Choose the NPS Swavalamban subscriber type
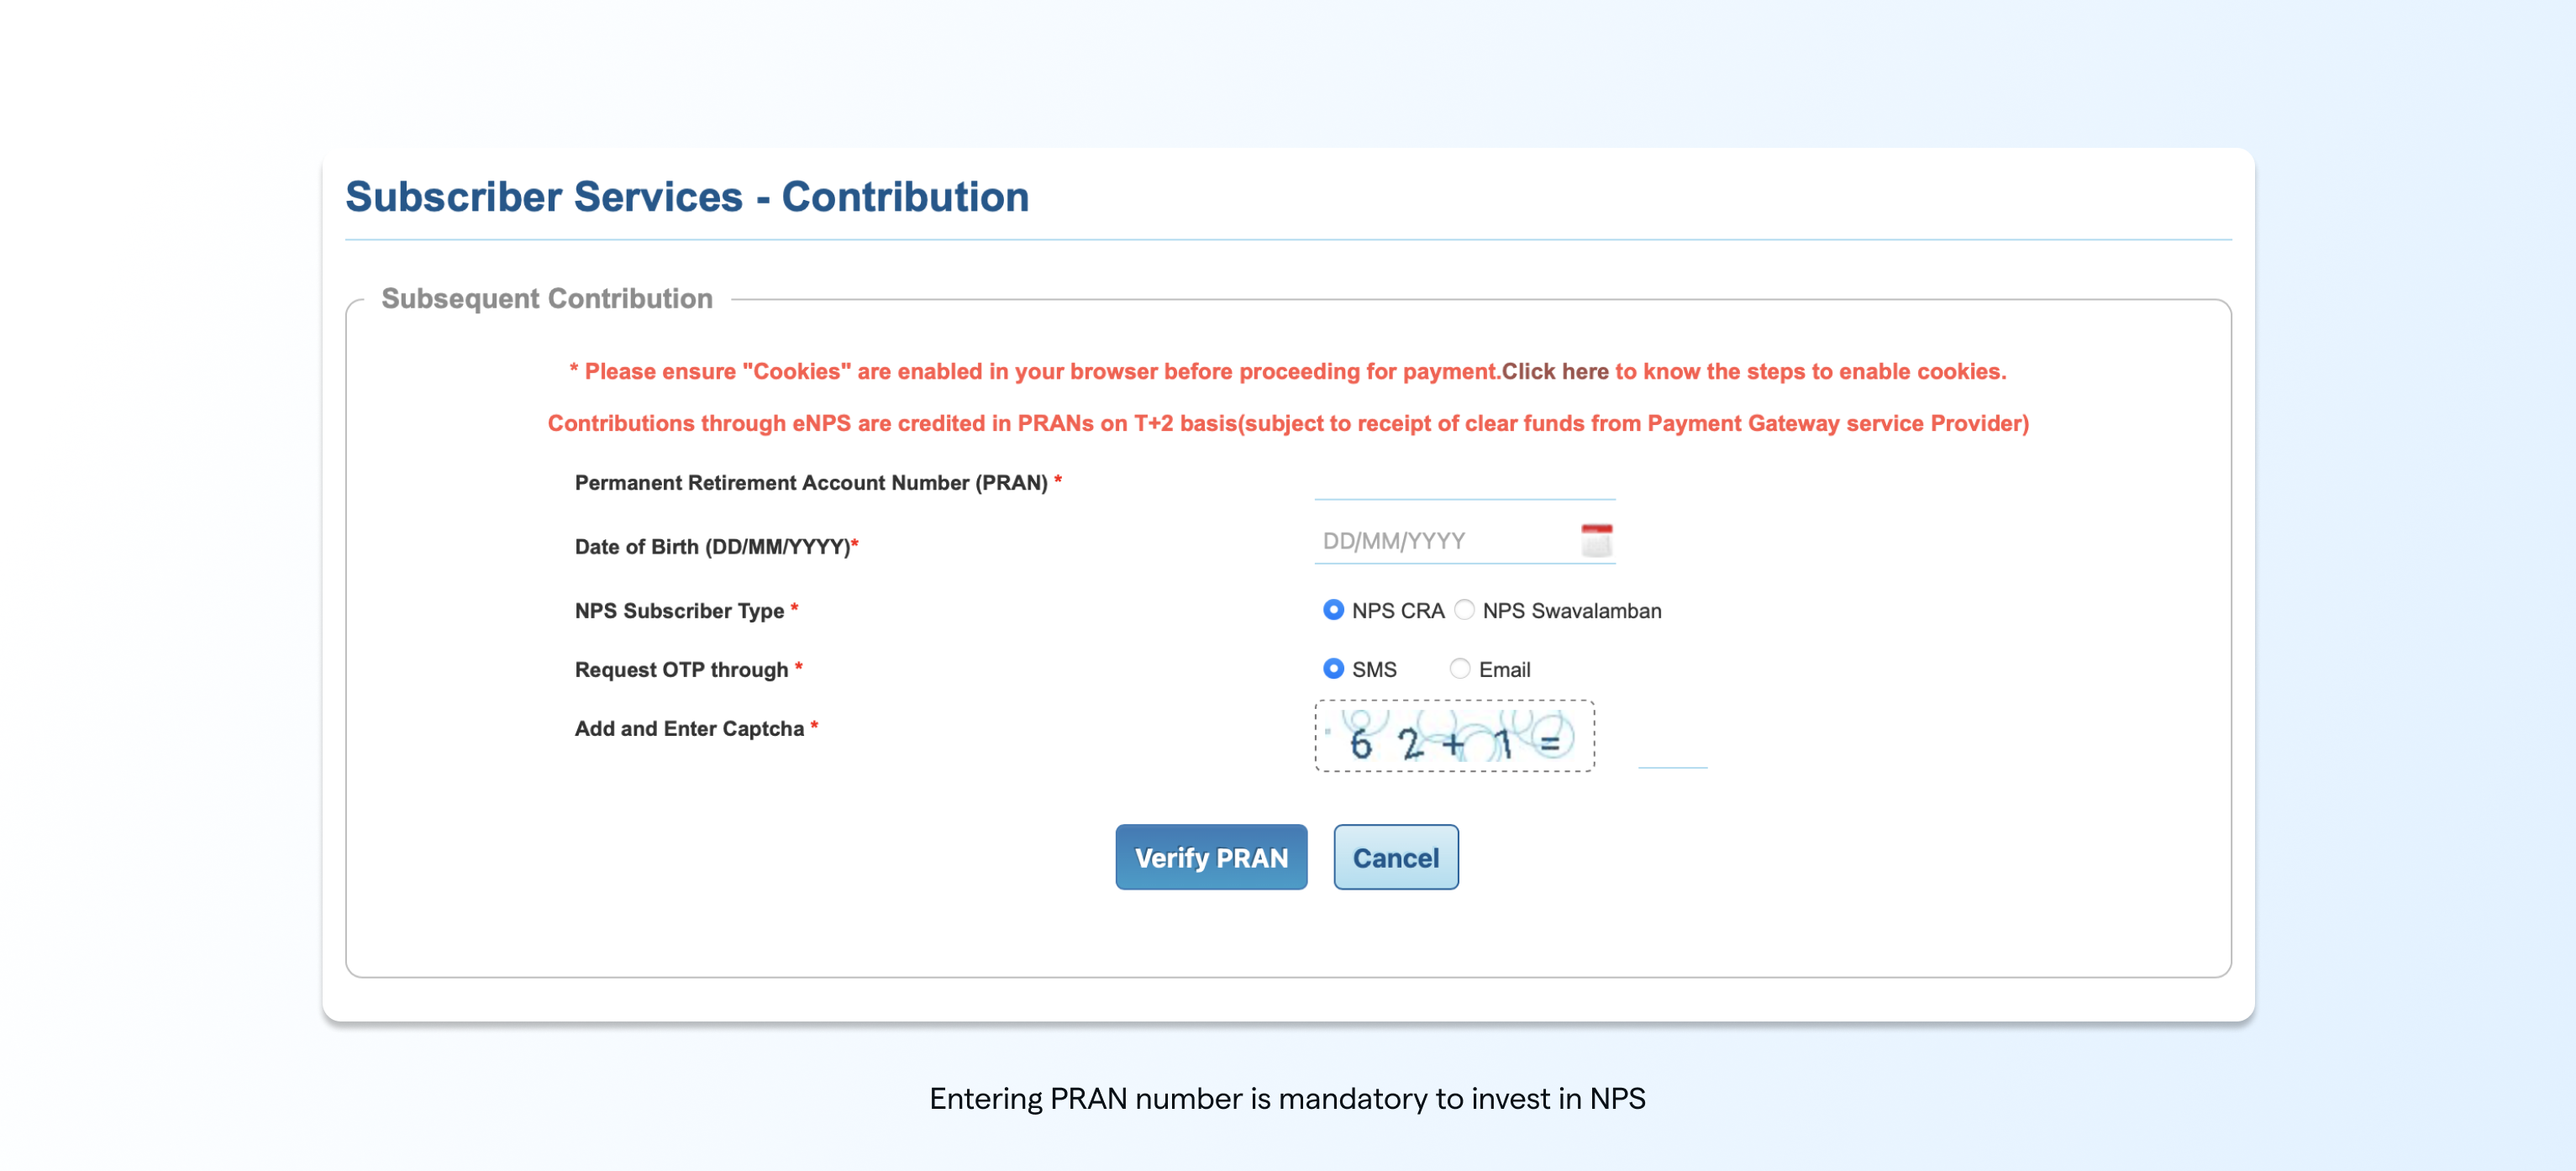 (x=1464, y=610)
